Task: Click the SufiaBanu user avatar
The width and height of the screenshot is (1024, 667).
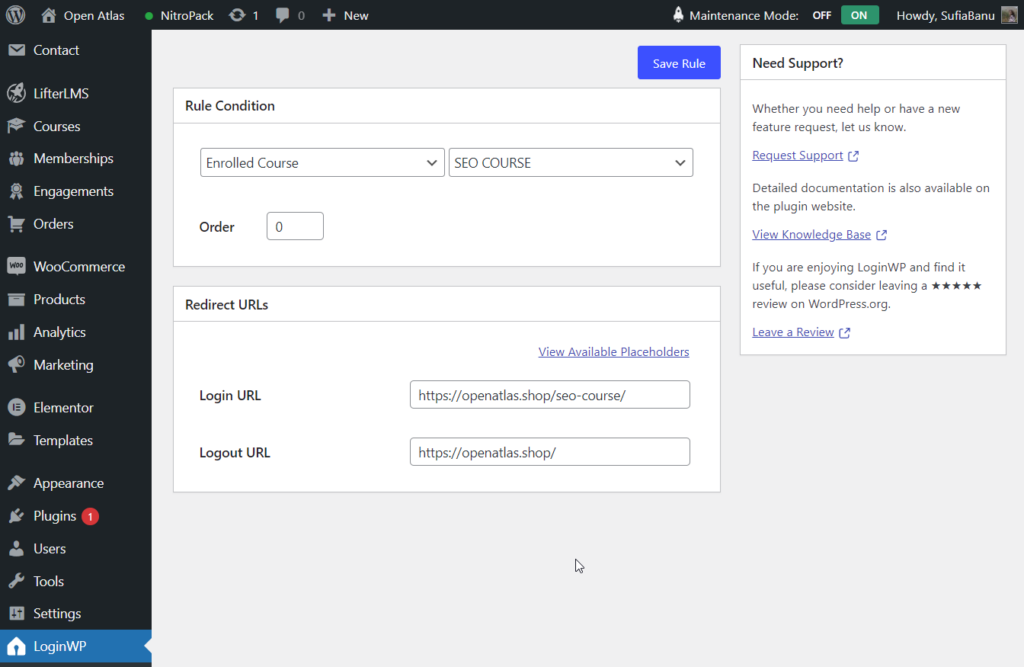Action: pos(1009,15)
